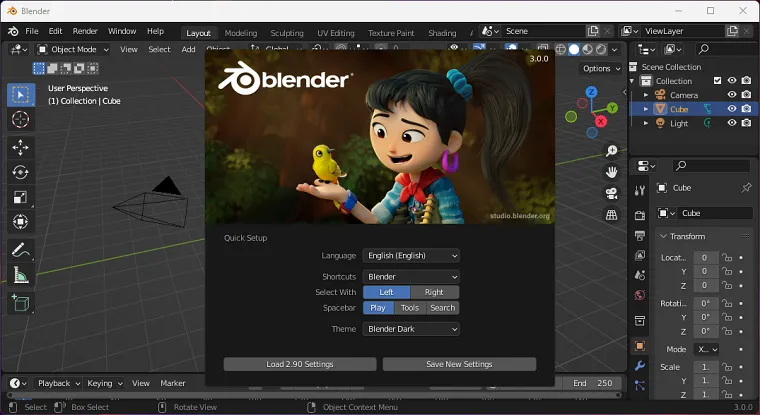This screenshot has width=760, height=415.
Task: Open the Scene properties tab
Action: [x=640, y=275]
